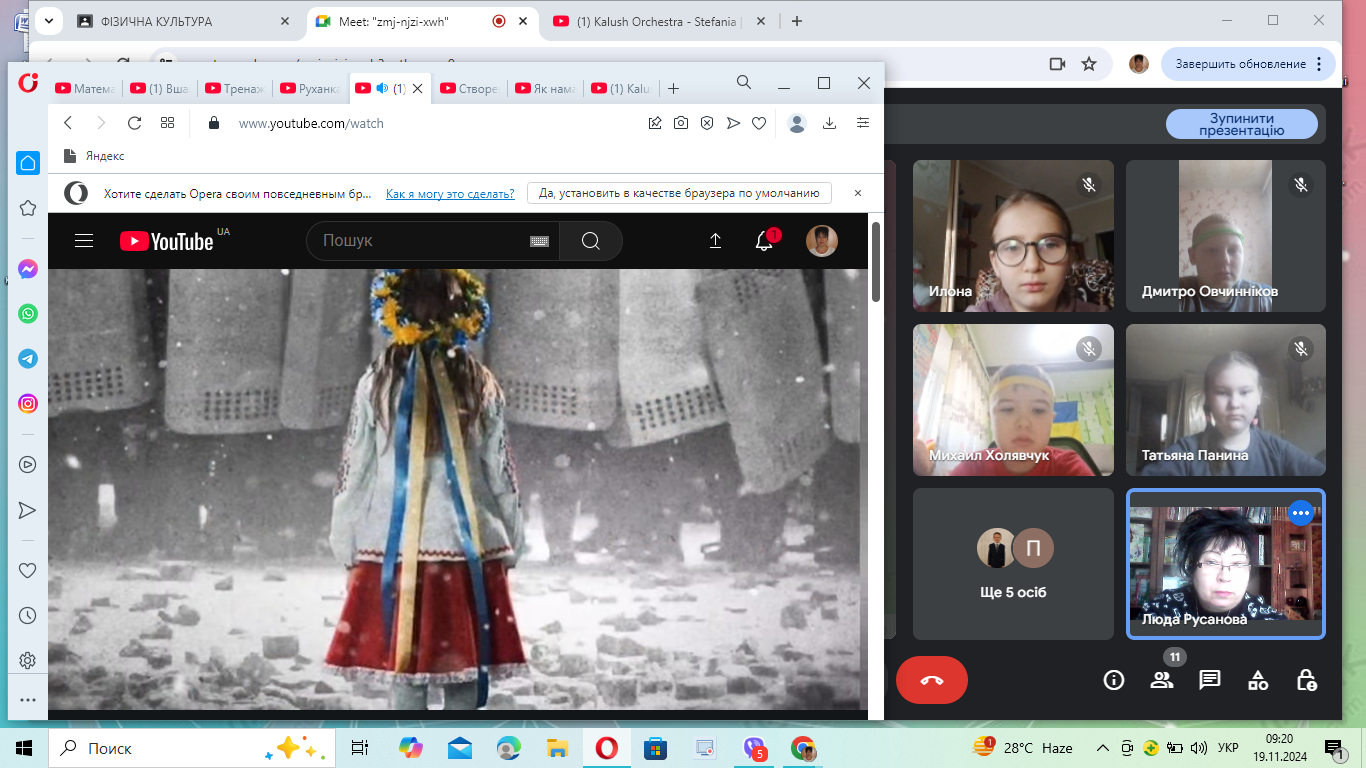This screenshot has width=1366, height=768.
Task: Open WhatsApp in the Opera sidebar
Action: (x=28, y=314)
